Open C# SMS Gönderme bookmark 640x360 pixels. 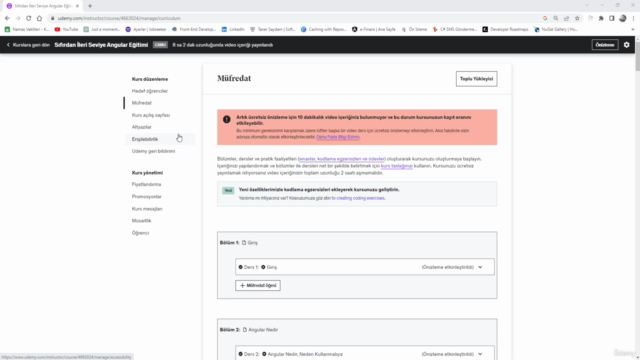point(455,29)
